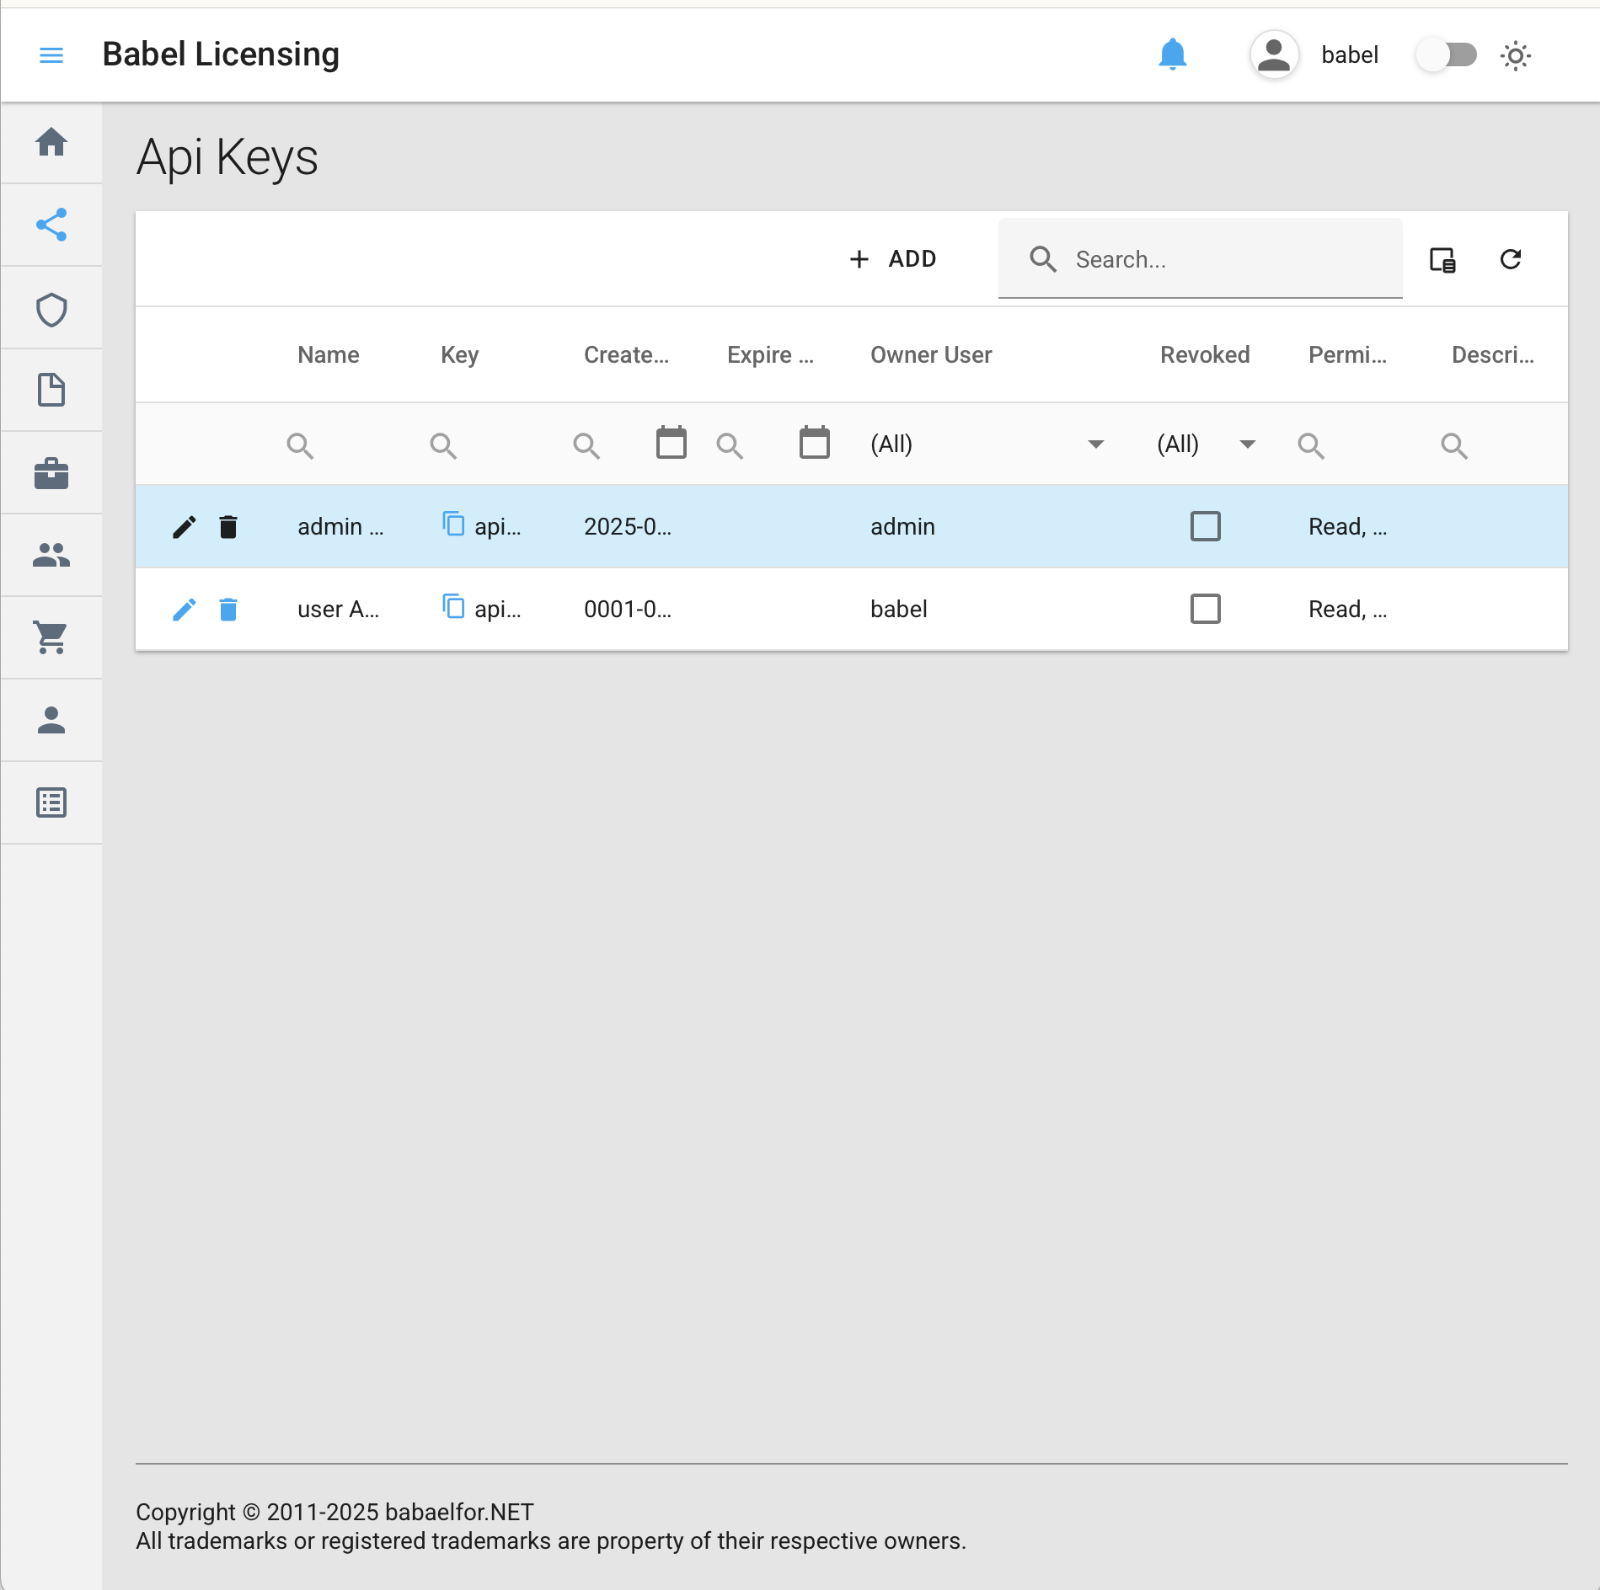
Task: Open the shopping cart sidebar item
Action: pyautogui.click(x=51, y=637)
